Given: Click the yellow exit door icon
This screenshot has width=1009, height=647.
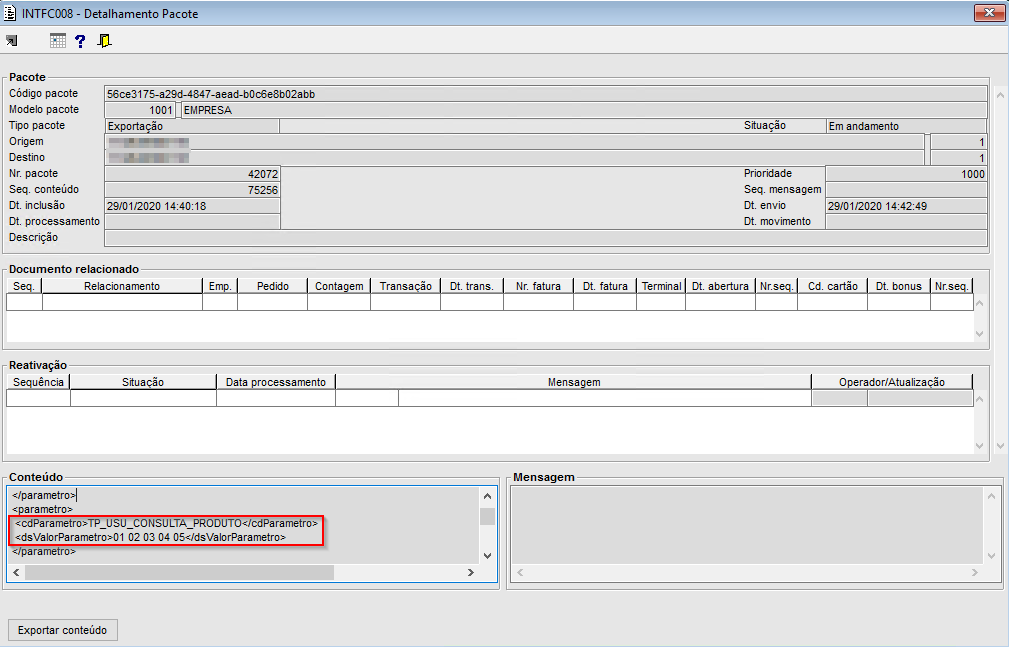Looking at the screenshot, I should click(104, 41).
